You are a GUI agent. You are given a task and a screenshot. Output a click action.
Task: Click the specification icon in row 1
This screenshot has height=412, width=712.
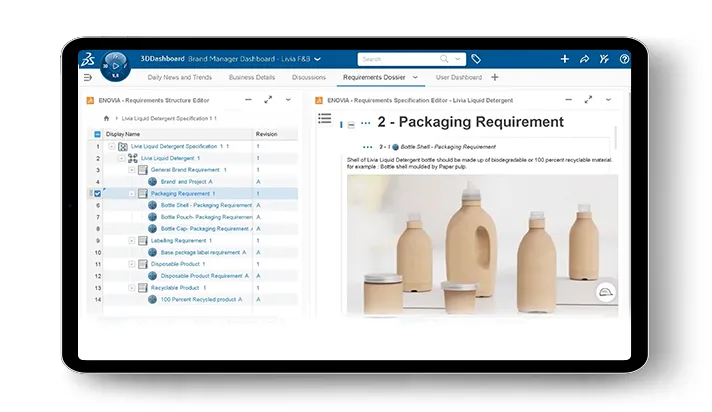[x=123, y=146]
